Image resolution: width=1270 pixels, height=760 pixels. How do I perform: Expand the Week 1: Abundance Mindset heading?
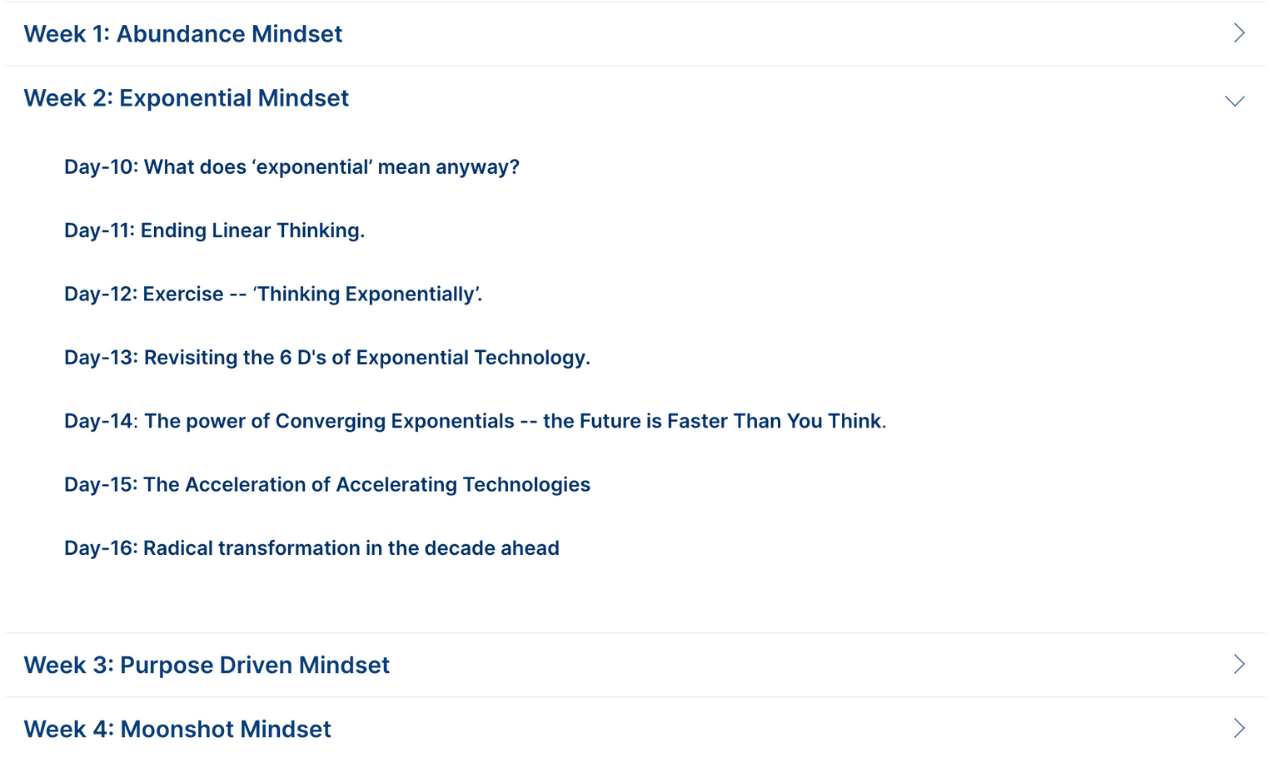pyautogui.click(x=183, y=34)
